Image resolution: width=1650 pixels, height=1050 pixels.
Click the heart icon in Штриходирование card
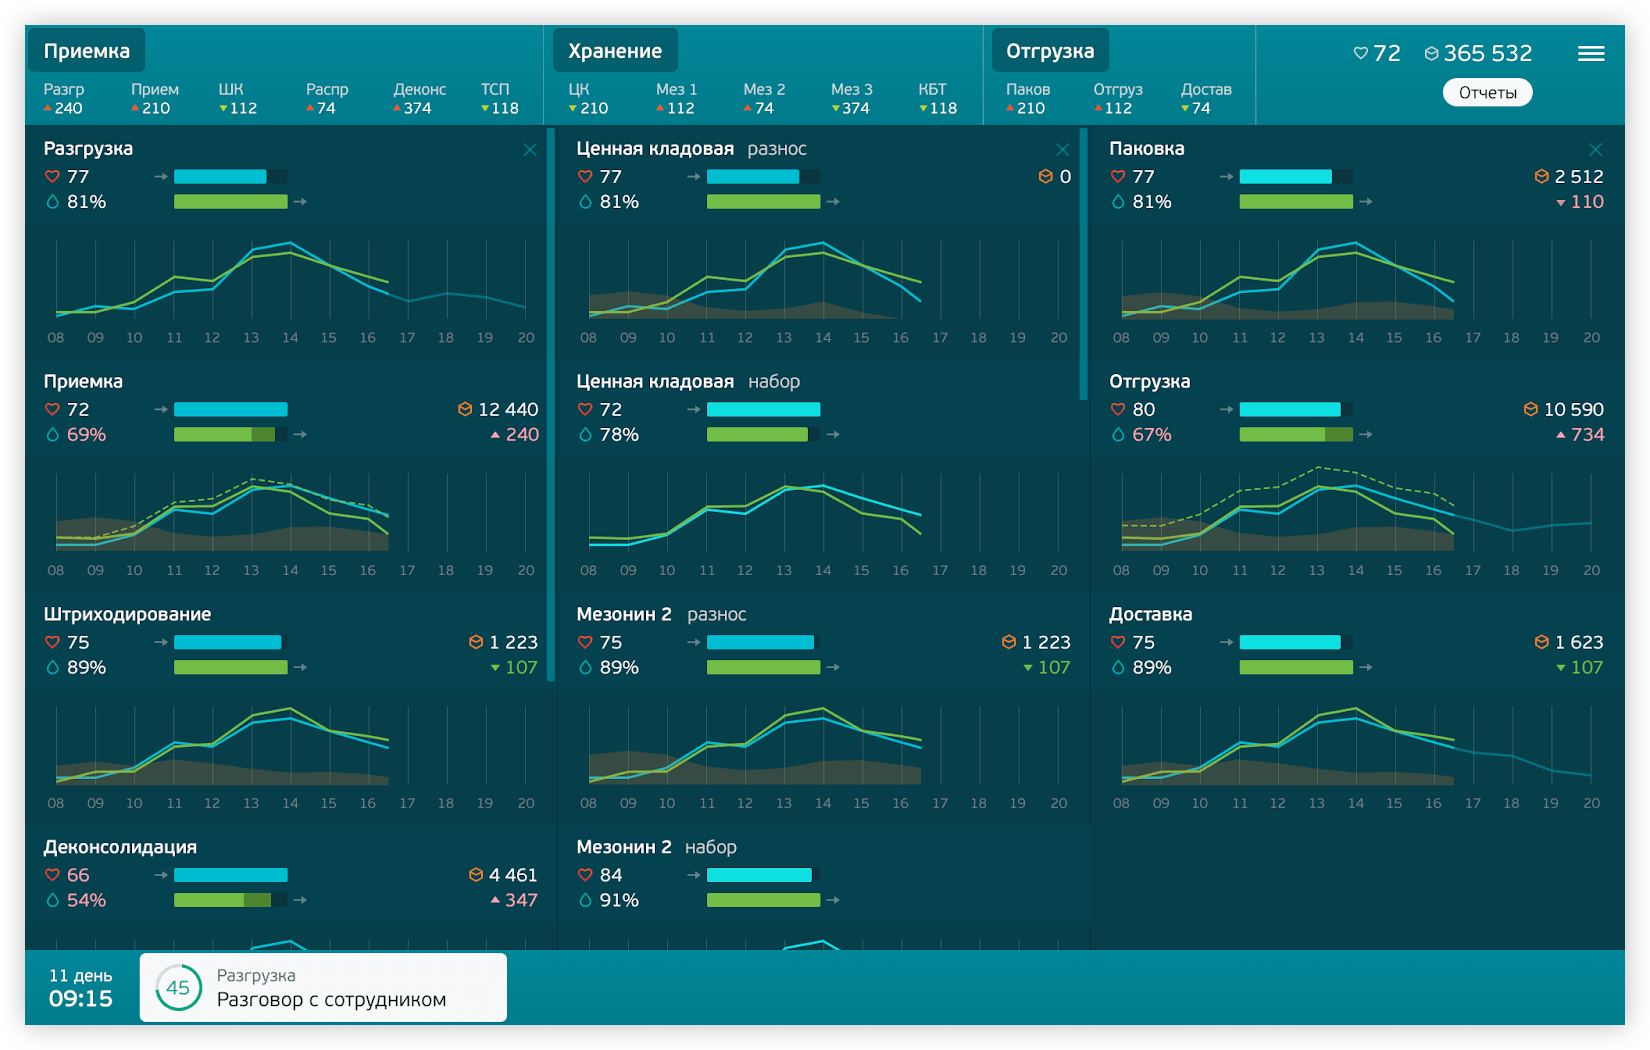52,642
